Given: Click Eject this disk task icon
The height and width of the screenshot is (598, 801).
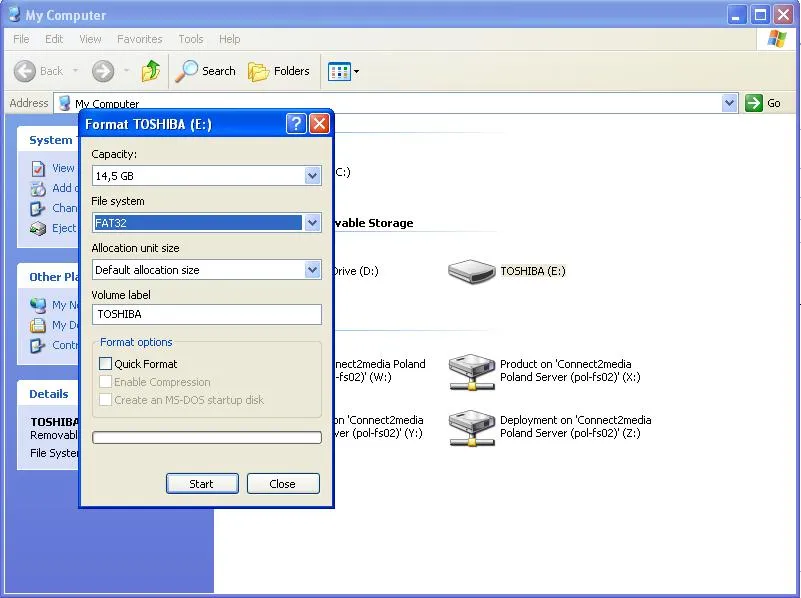Looking at the screenshot, I should click(x=38, y=228).
